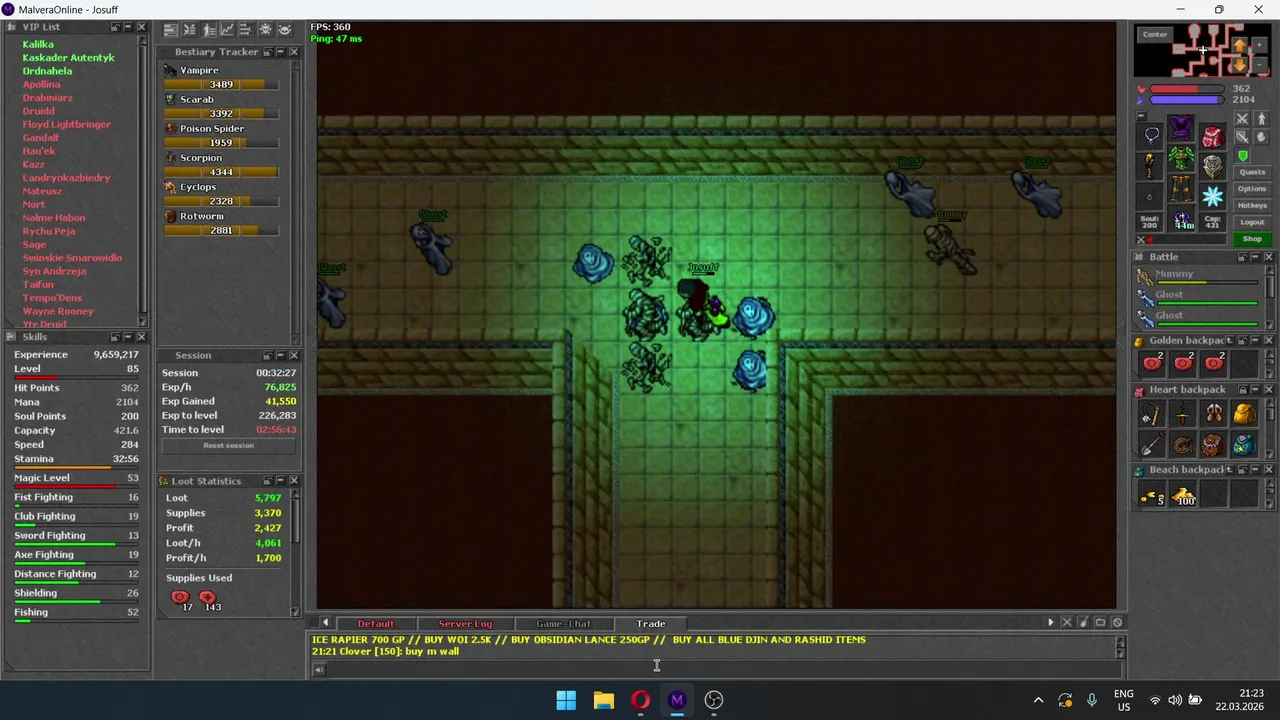Pick the rope in Heart backpack
The height and width of the screenshot is (720, 1280).
pyautogui.click(x=1182, y=443)
